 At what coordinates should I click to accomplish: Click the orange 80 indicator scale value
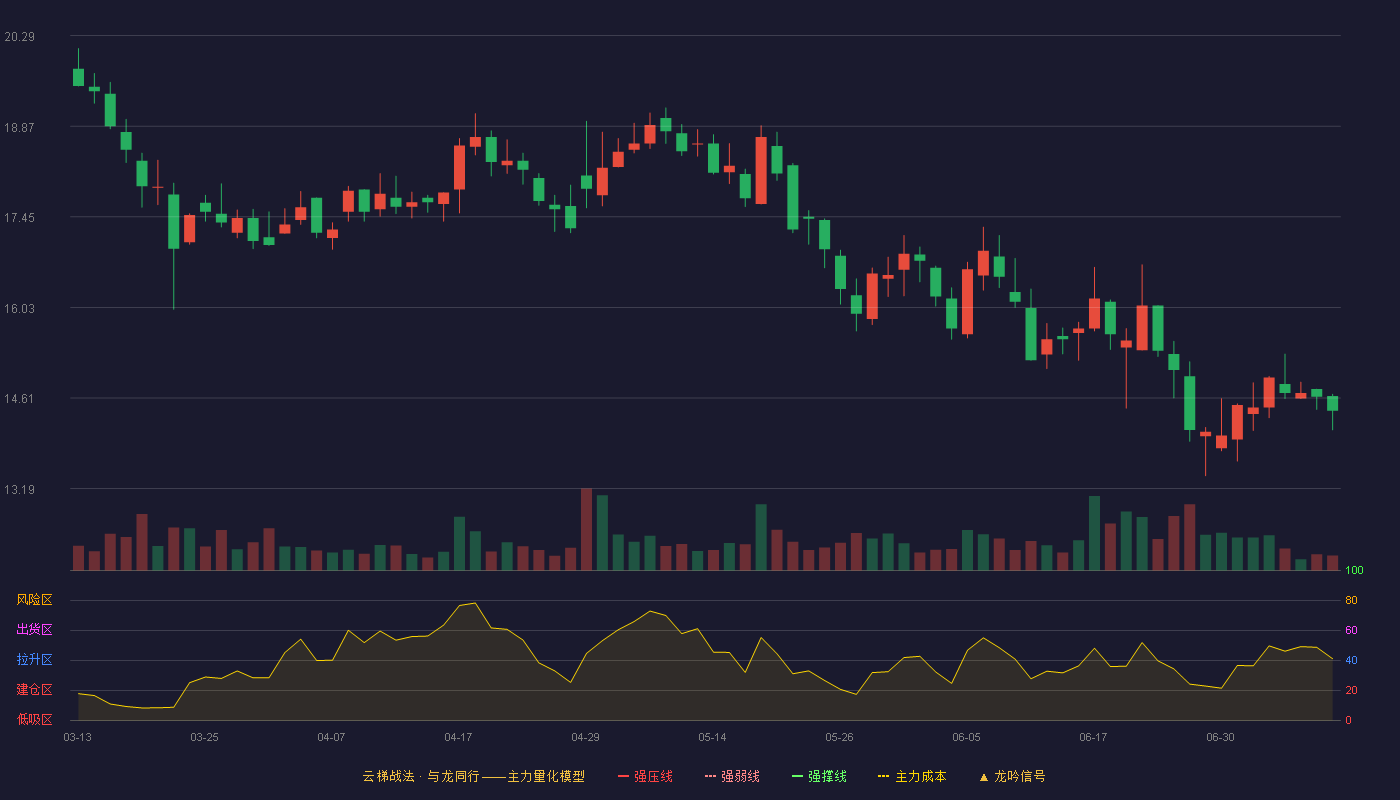pos(1351,601)
